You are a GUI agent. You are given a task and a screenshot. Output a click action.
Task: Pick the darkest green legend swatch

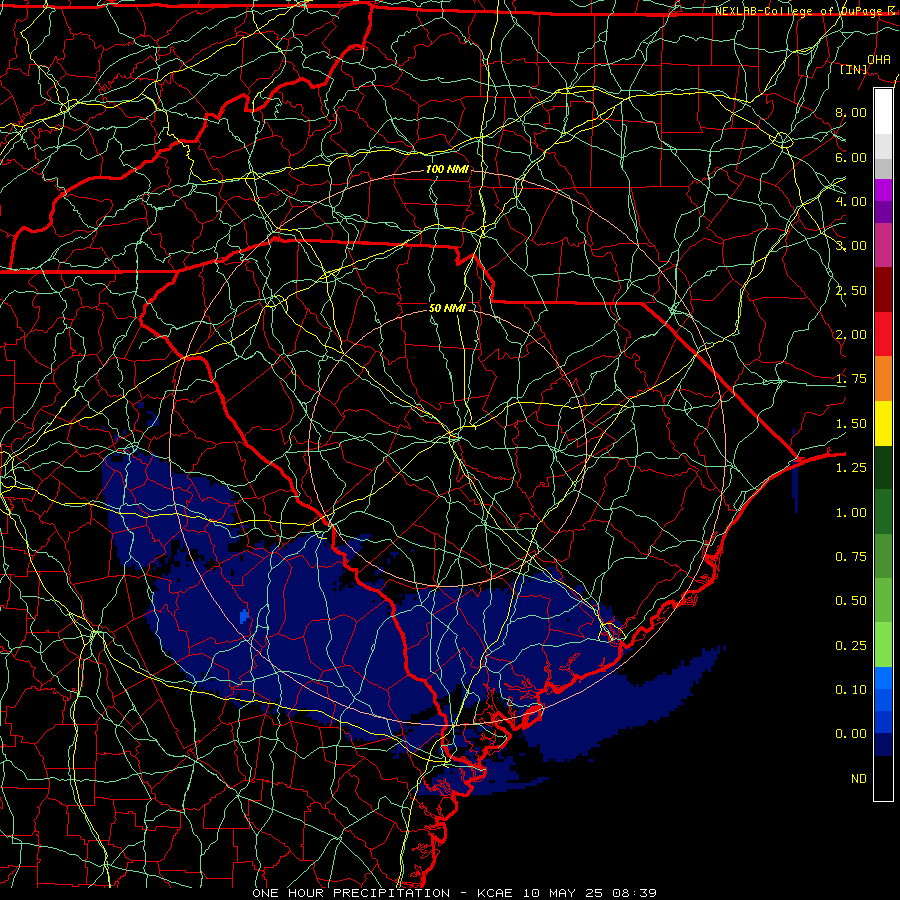pos(883,467)
